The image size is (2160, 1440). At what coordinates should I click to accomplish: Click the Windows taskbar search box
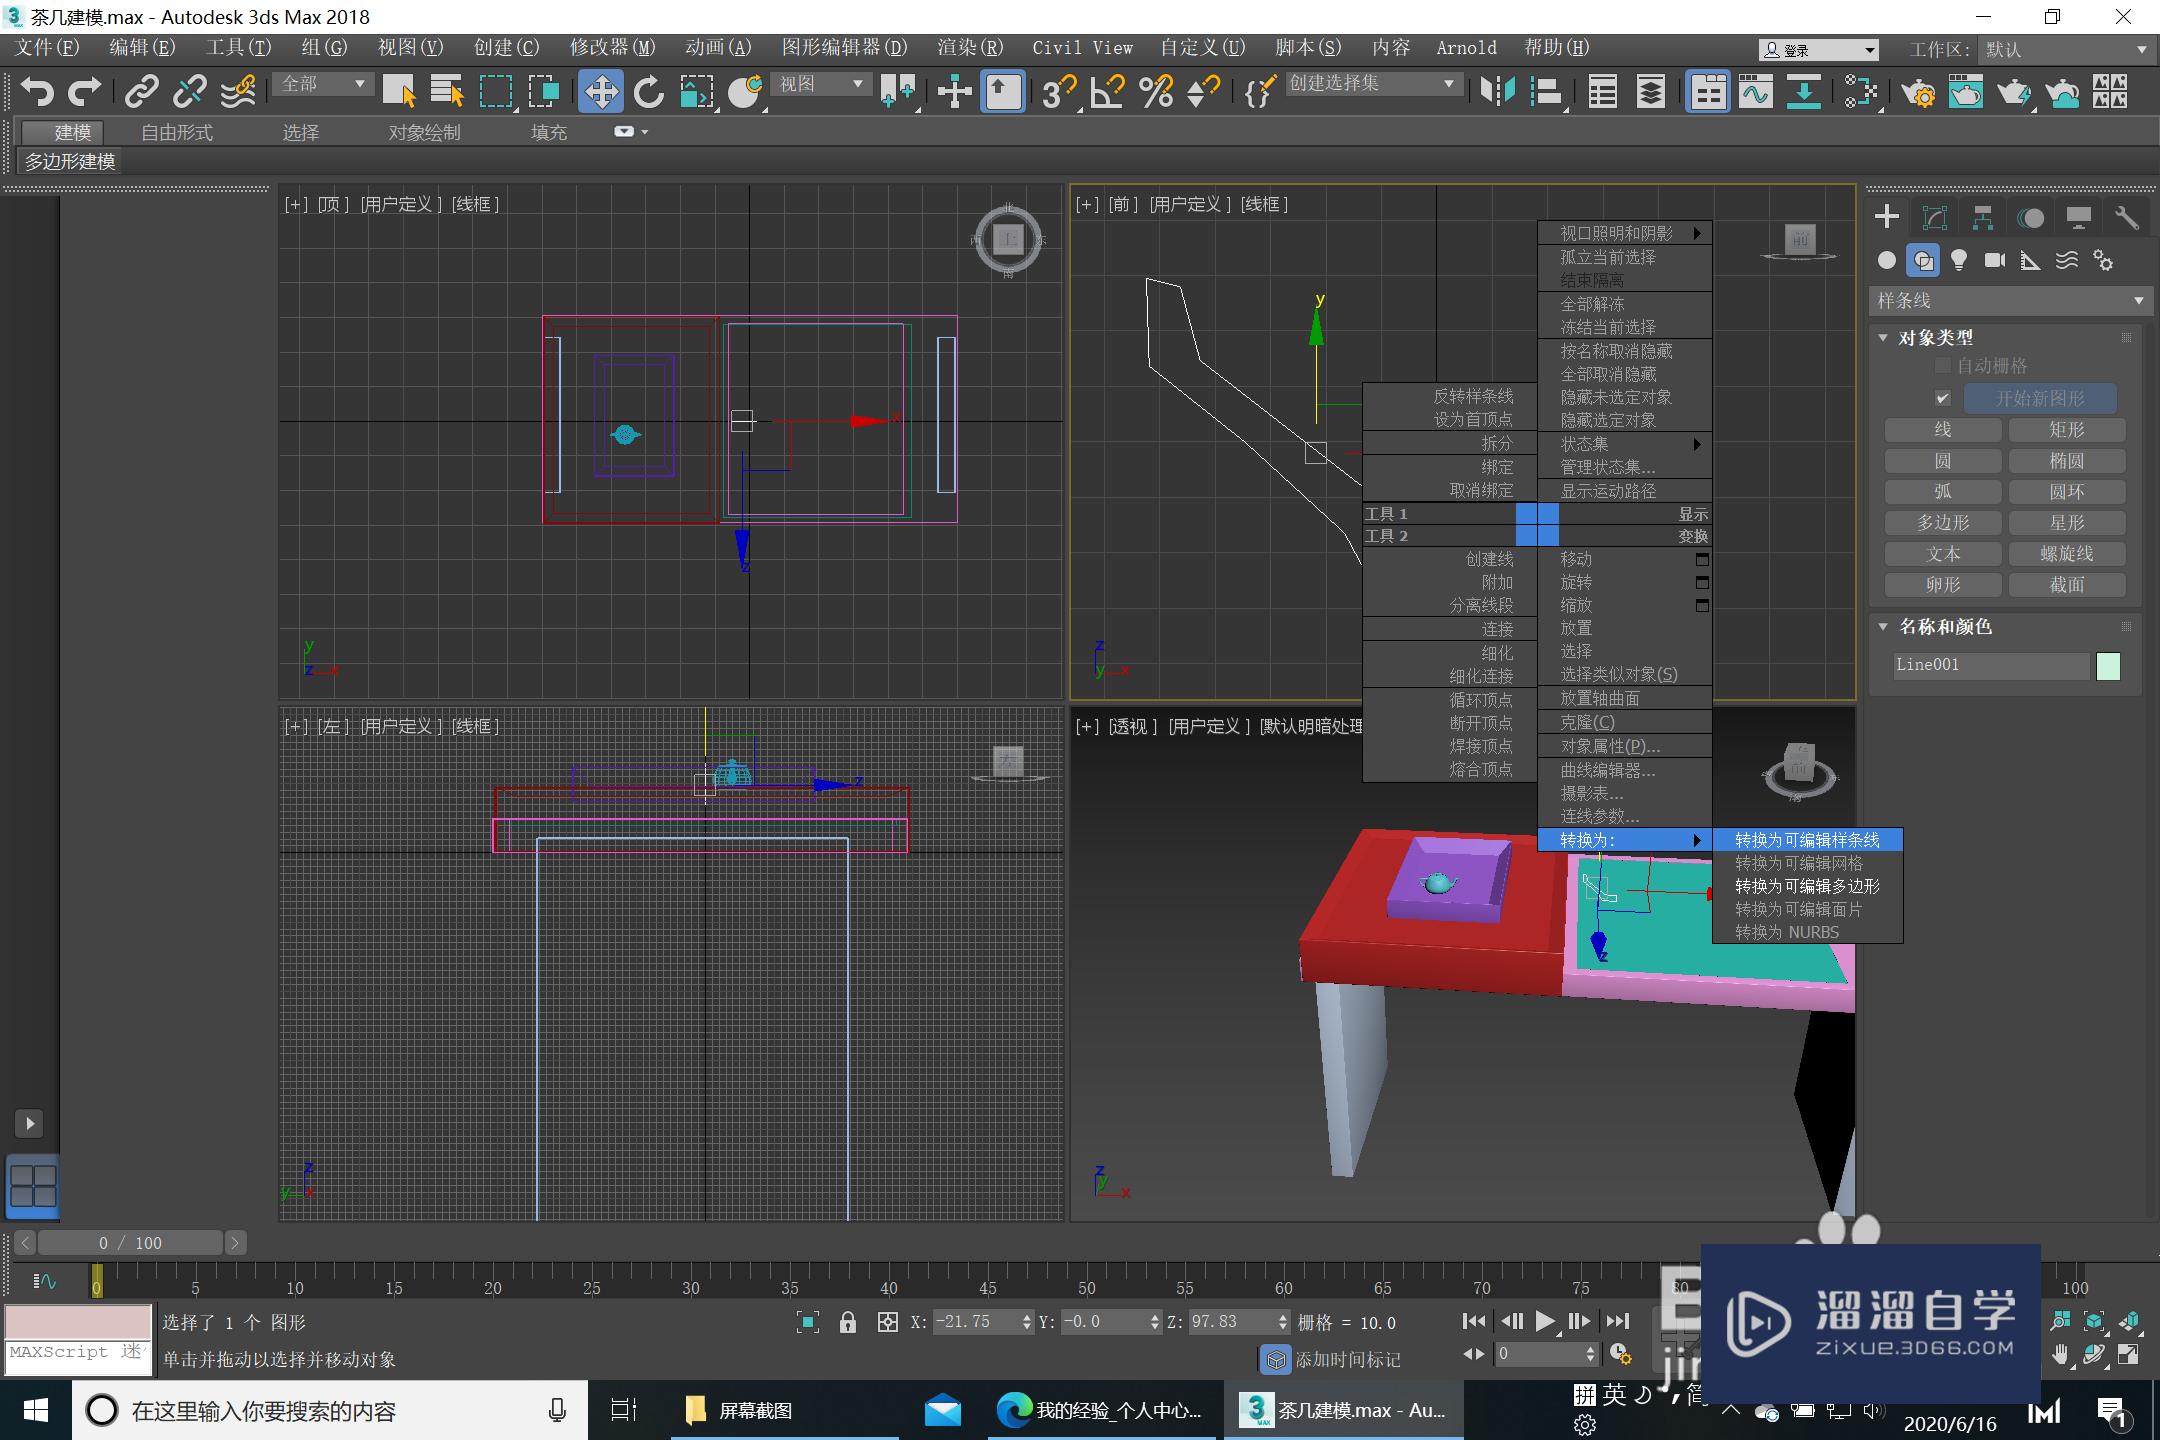click(330, 1411)
